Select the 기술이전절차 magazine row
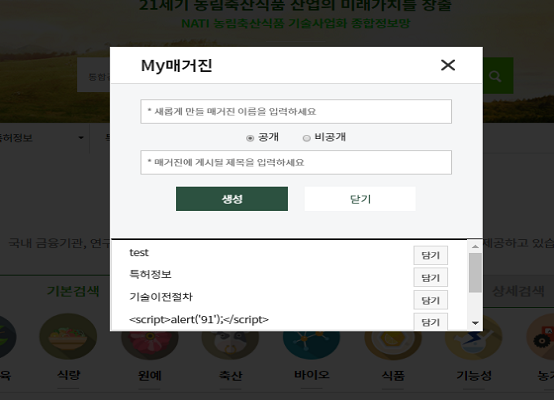Image resolution: width=554 pixels, height=400 pixels. pos(161,297)
